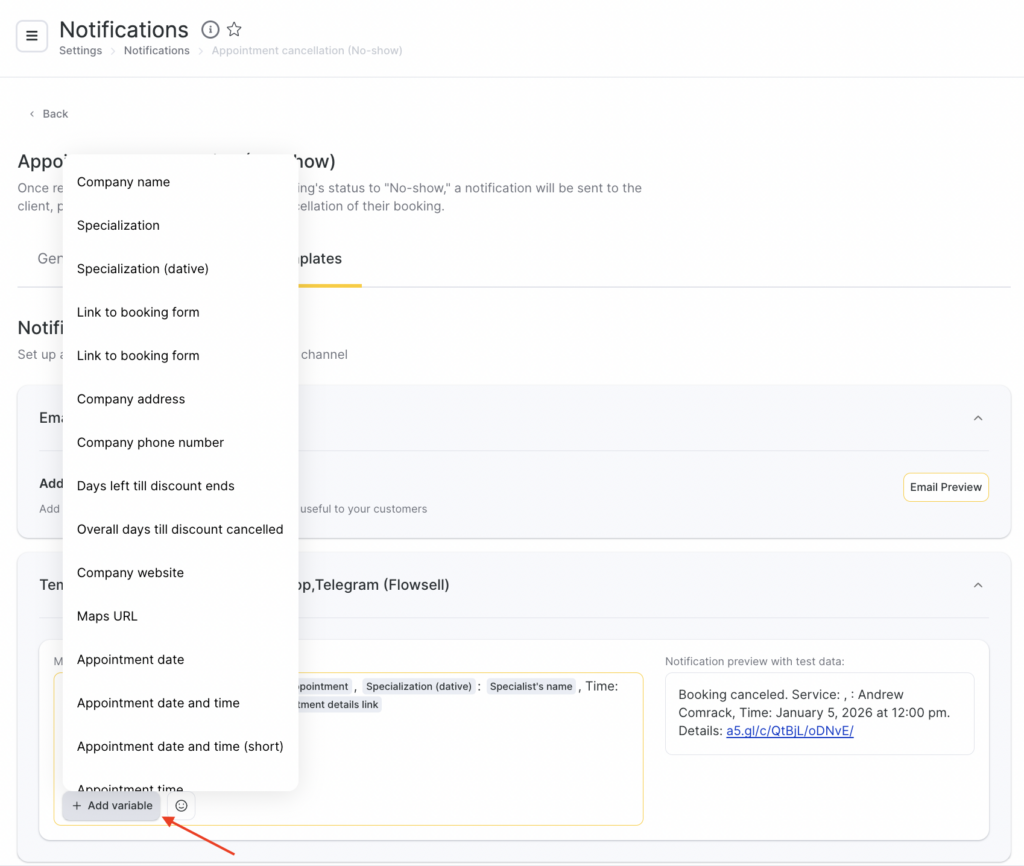Navigate to Settings in the breadcrumb
The image size is (1024, 866).
point(80,51)
